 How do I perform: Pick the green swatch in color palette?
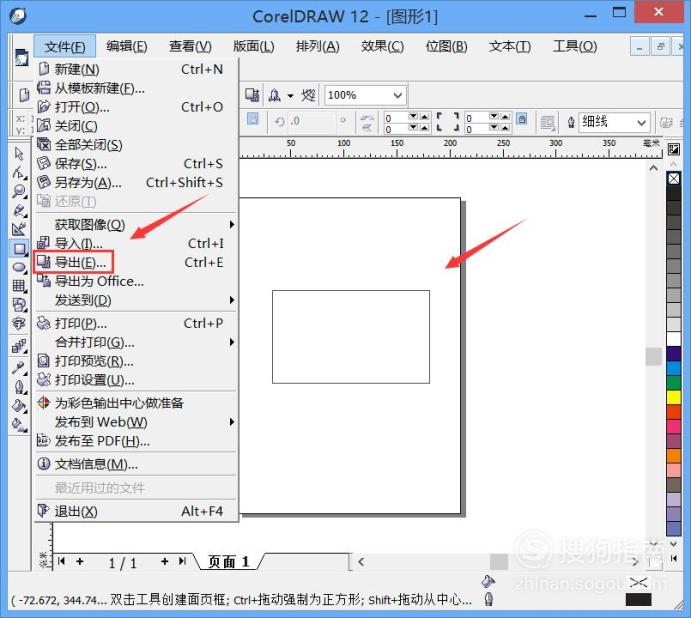[x=673, y=383]
